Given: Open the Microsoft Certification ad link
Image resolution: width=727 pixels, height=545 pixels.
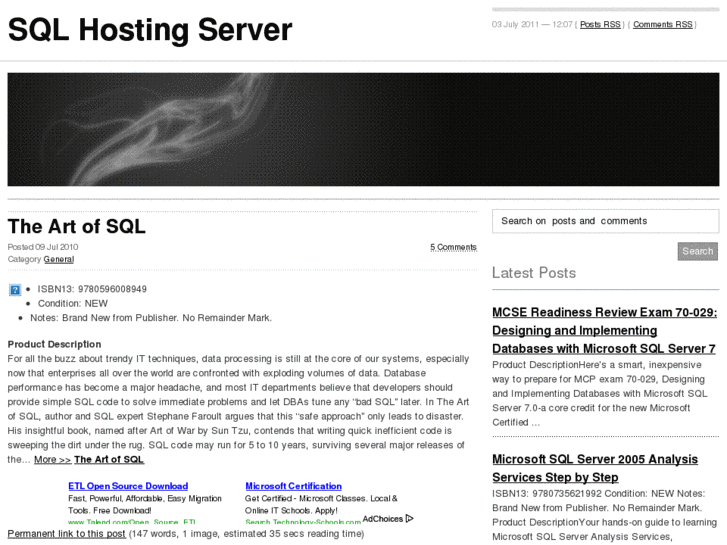Looking at the screenshot, I should click(x=293, y=486).
